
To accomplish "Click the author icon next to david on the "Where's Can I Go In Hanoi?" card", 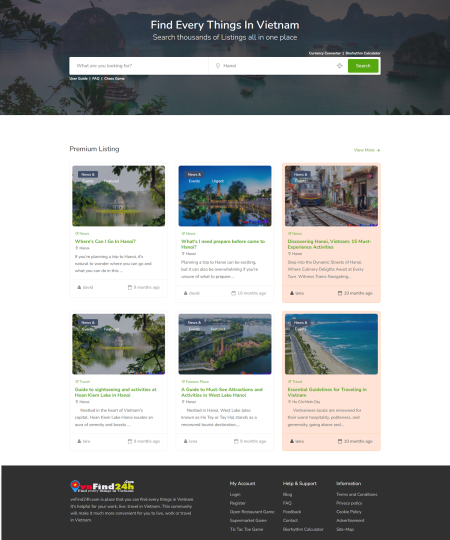I will pos(79,287).
